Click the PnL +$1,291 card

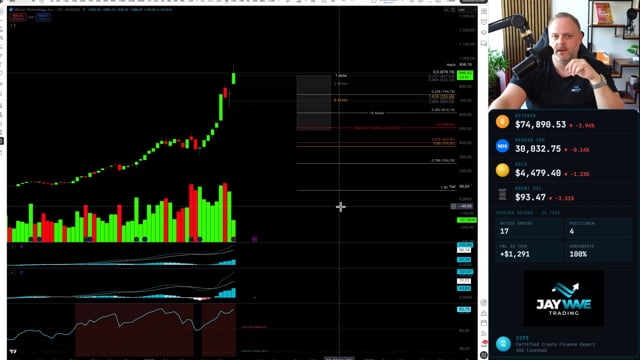point(529,251)
